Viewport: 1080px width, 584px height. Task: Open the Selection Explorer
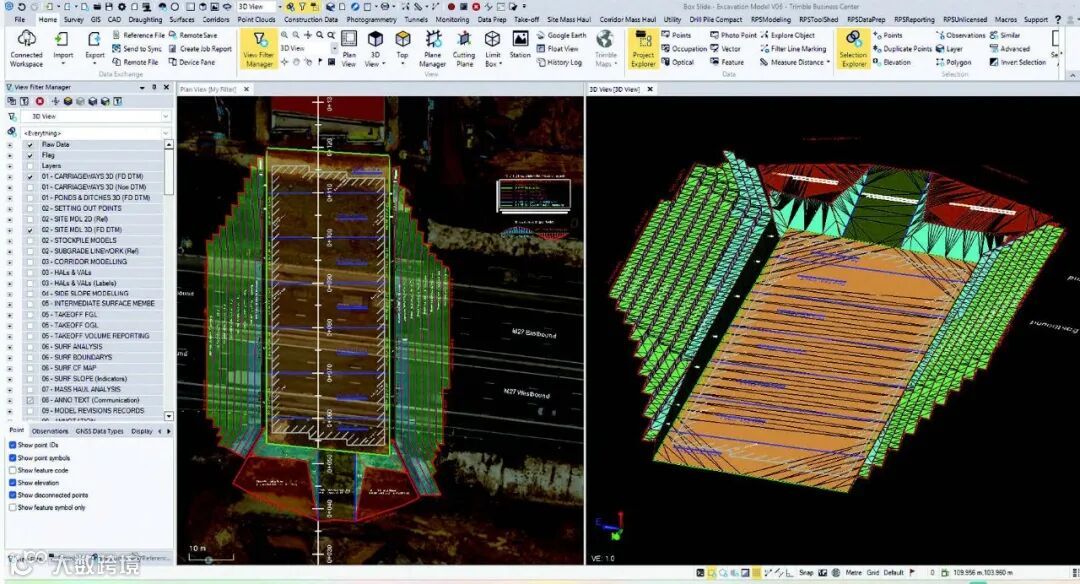click(x=853, y=49)
